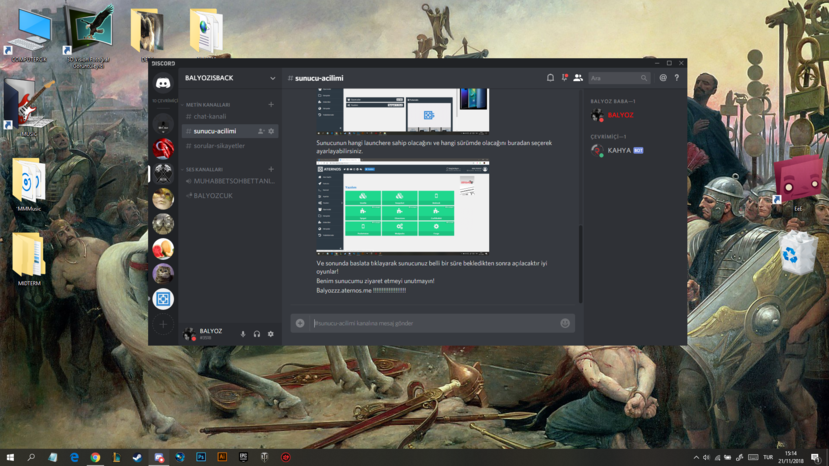Open Photoshop from the taskbar
This screenshot has height=466, width=829.
tap(201, 457)
